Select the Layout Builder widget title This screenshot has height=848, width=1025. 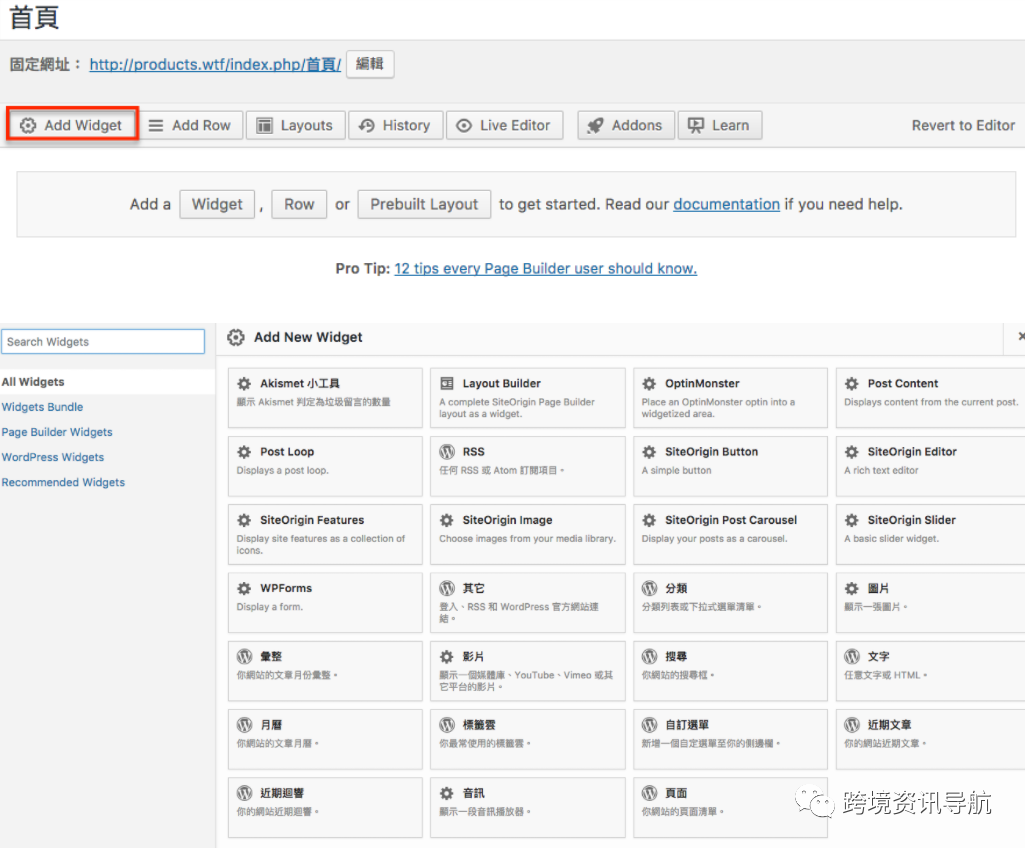(501, 384)
